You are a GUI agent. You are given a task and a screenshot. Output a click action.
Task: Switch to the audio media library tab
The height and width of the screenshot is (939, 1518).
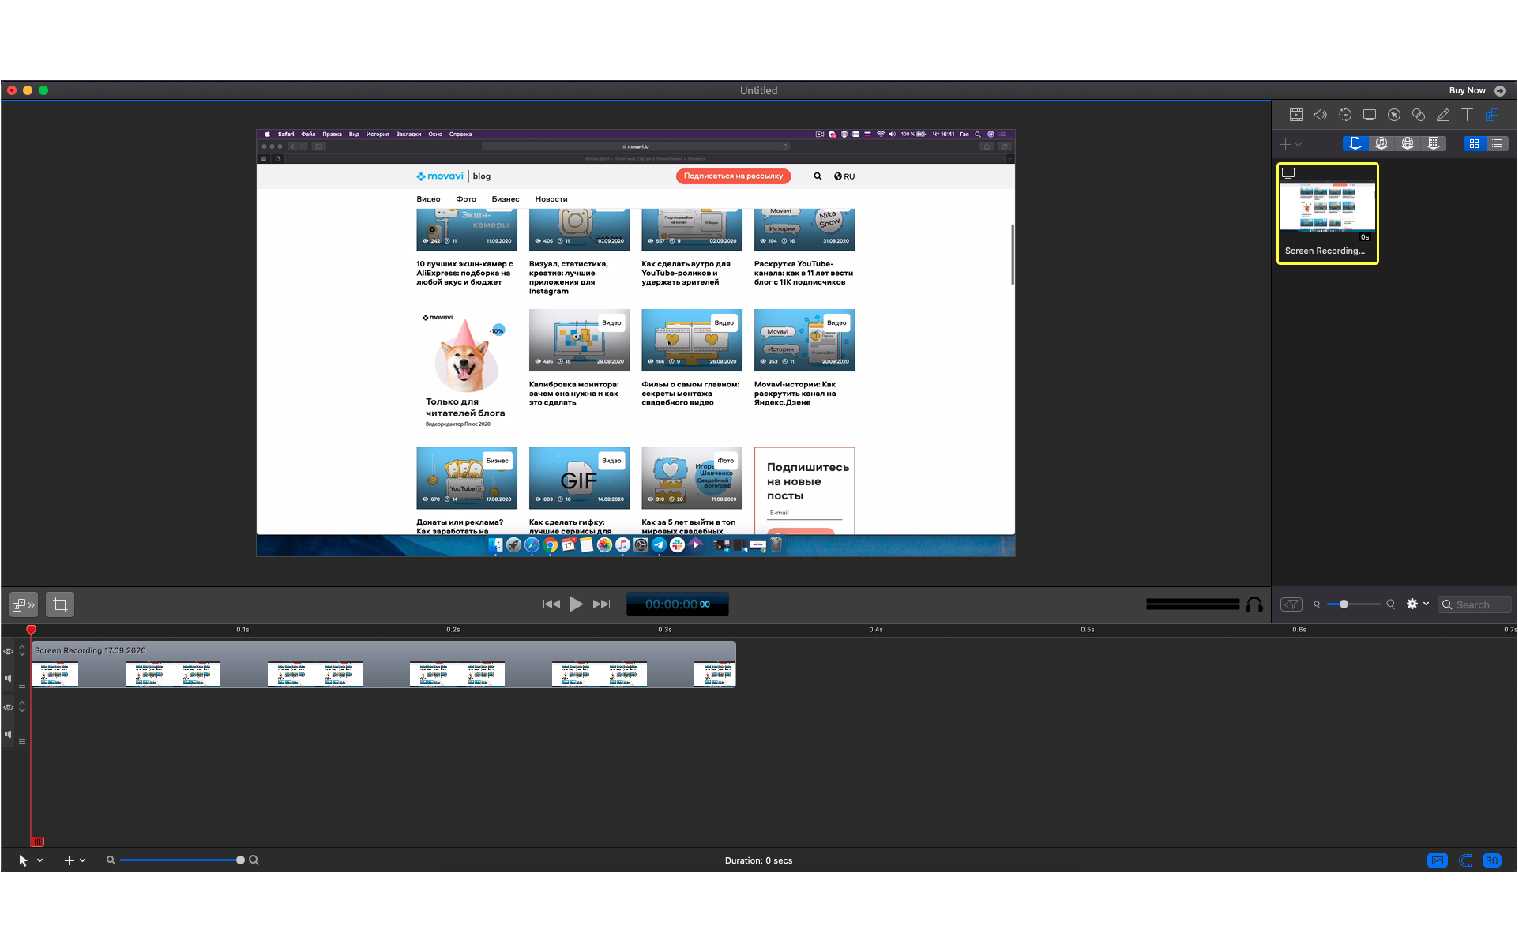[x=1381, y=144]
